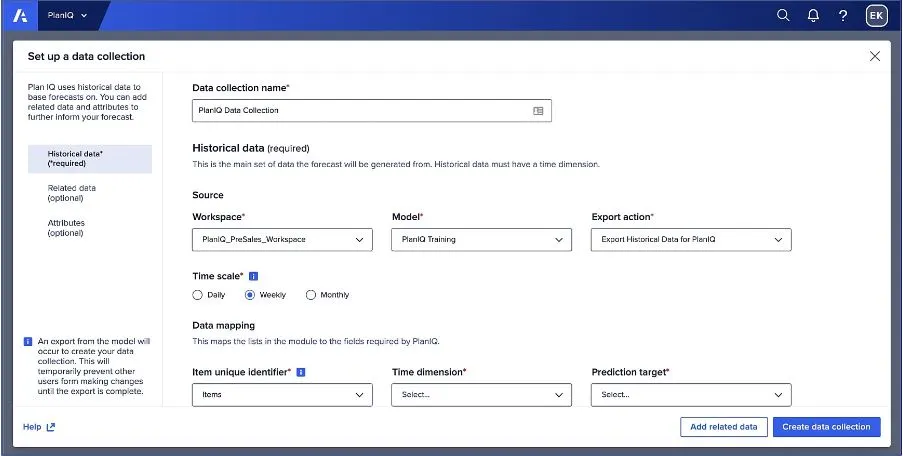Viewport: 903px width, 456px height.
Task: Open the notifications bell icon
Action: click(813, 16)
